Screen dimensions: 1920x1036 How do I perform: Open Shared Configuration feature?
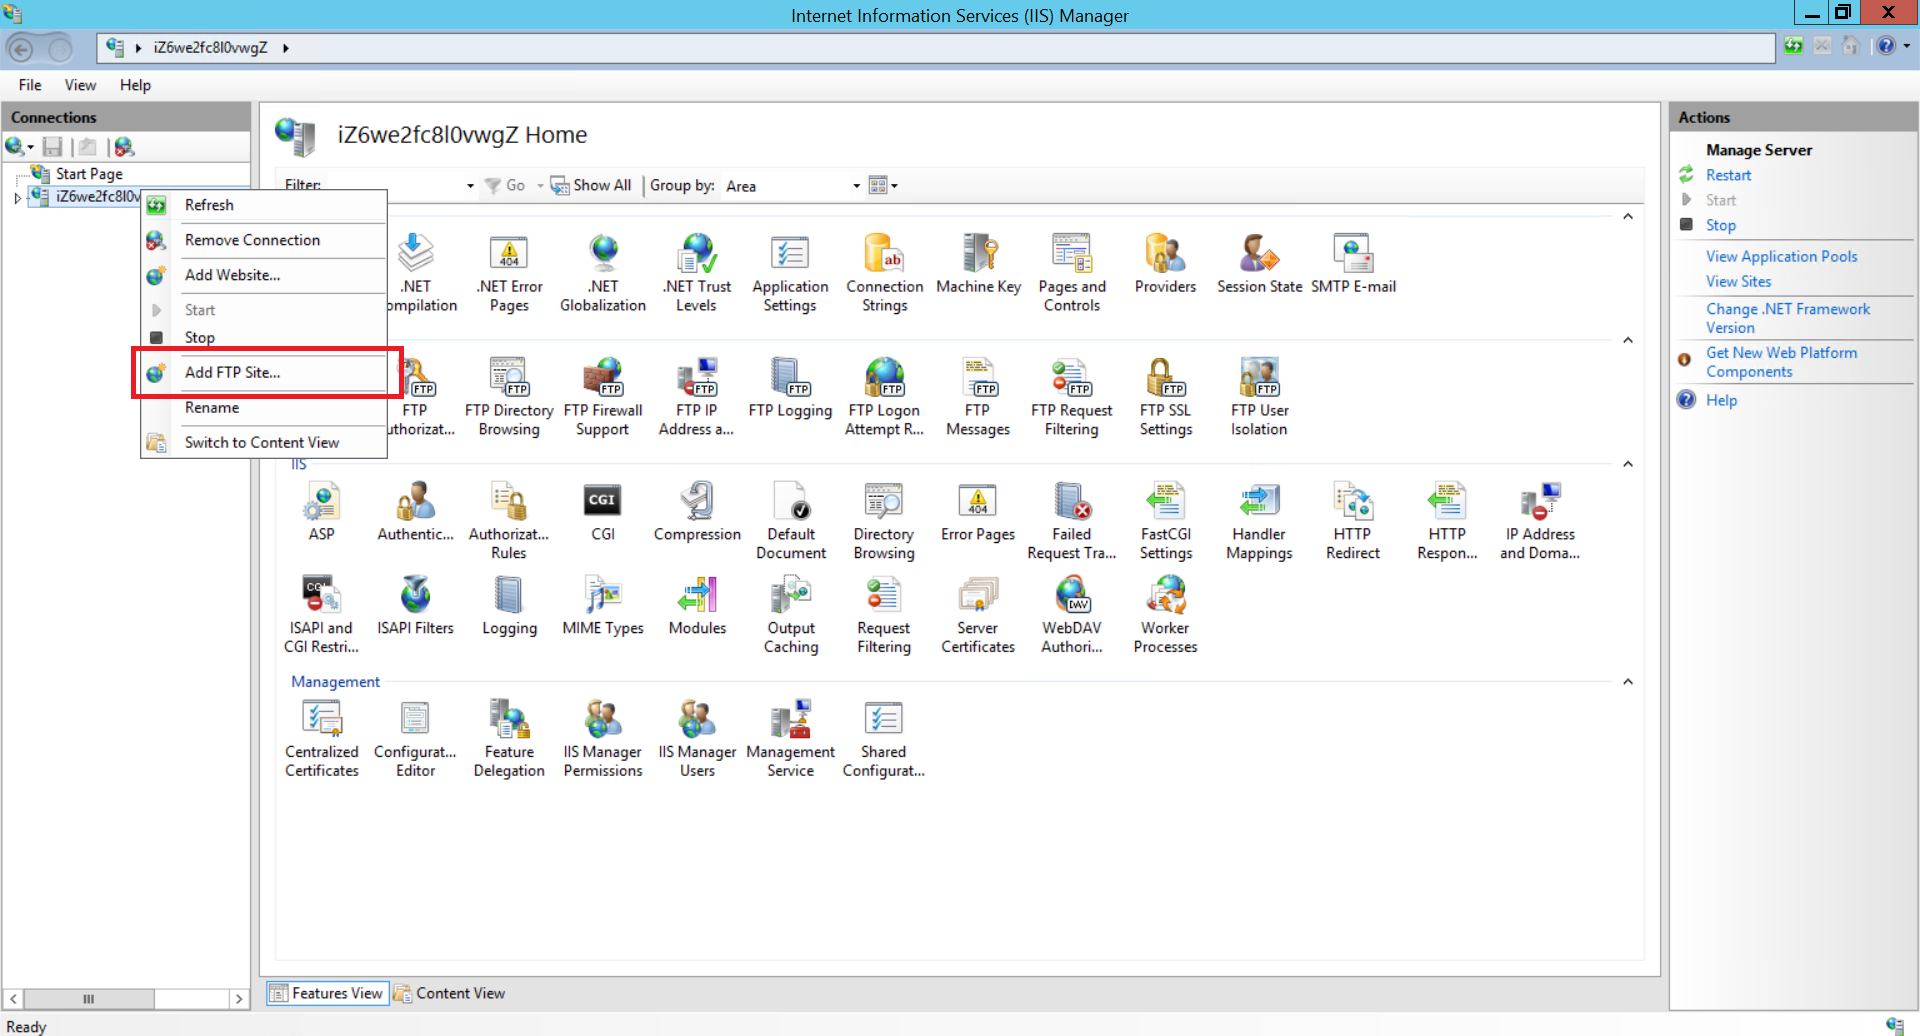[x=884, y=739]
